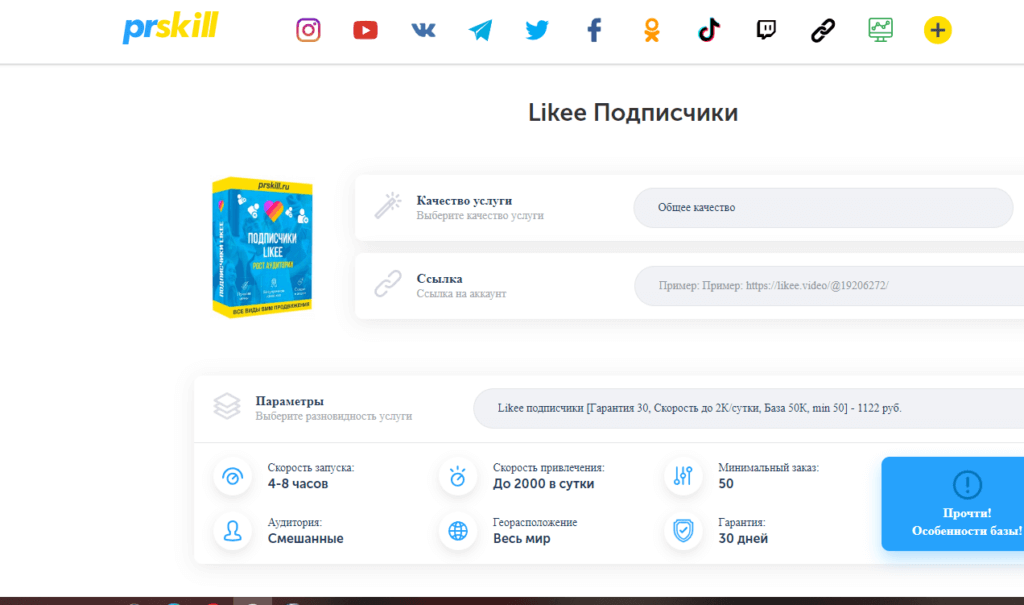1024x605 pixels.
Task: Open the Facebook services icon
Action: click(x=594, y=31)
